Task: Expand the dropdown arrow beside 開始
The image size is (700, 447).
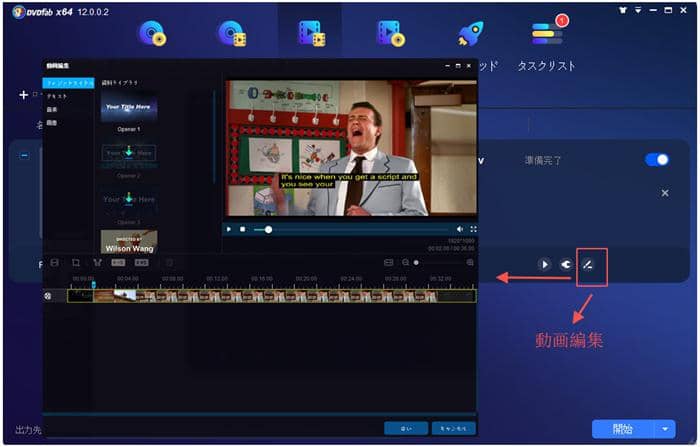Action: coord(665,429)
